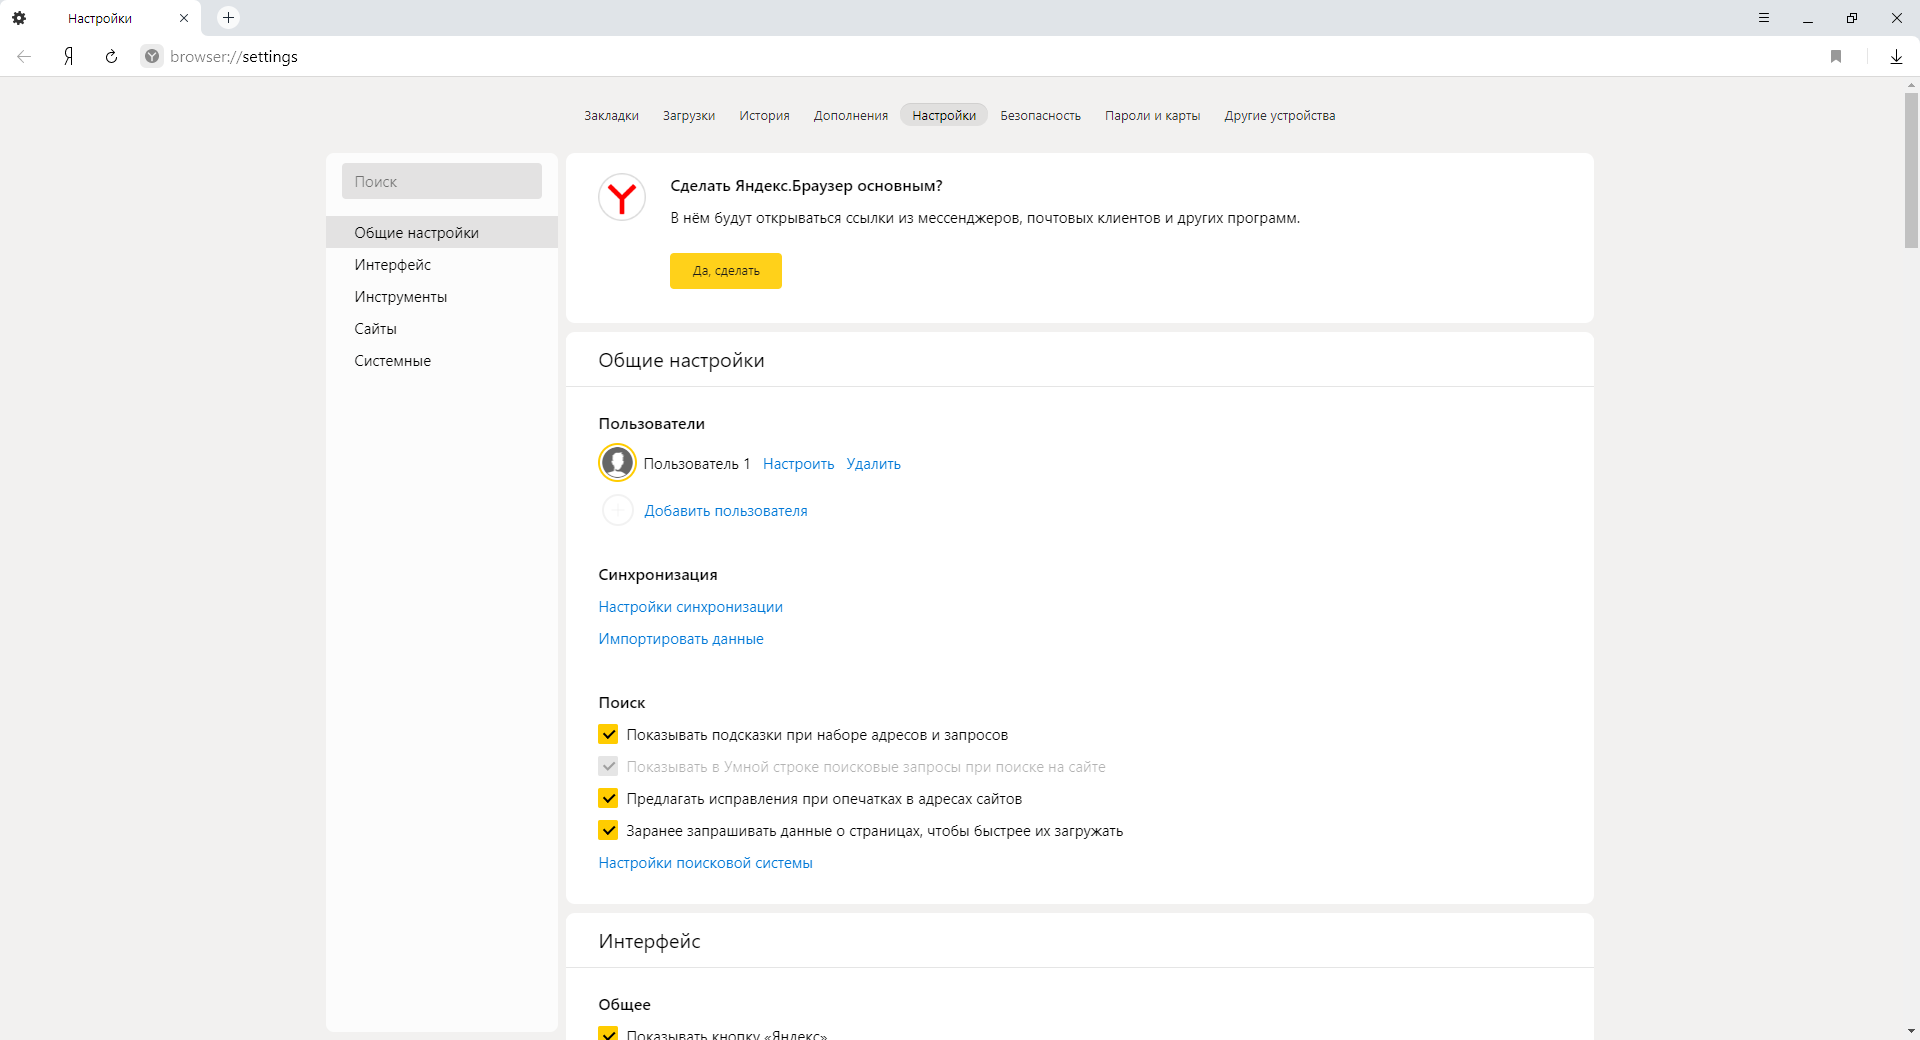Viewport: 1920px width, 1040px height.
Task: Uncheck Показывать подсказки при наборе адресов
Action: coord(608,735)
